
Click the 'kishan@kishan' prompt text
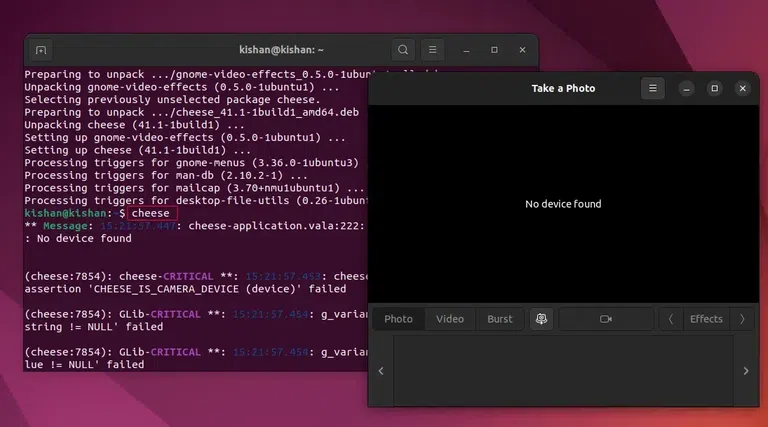[65, 214]
